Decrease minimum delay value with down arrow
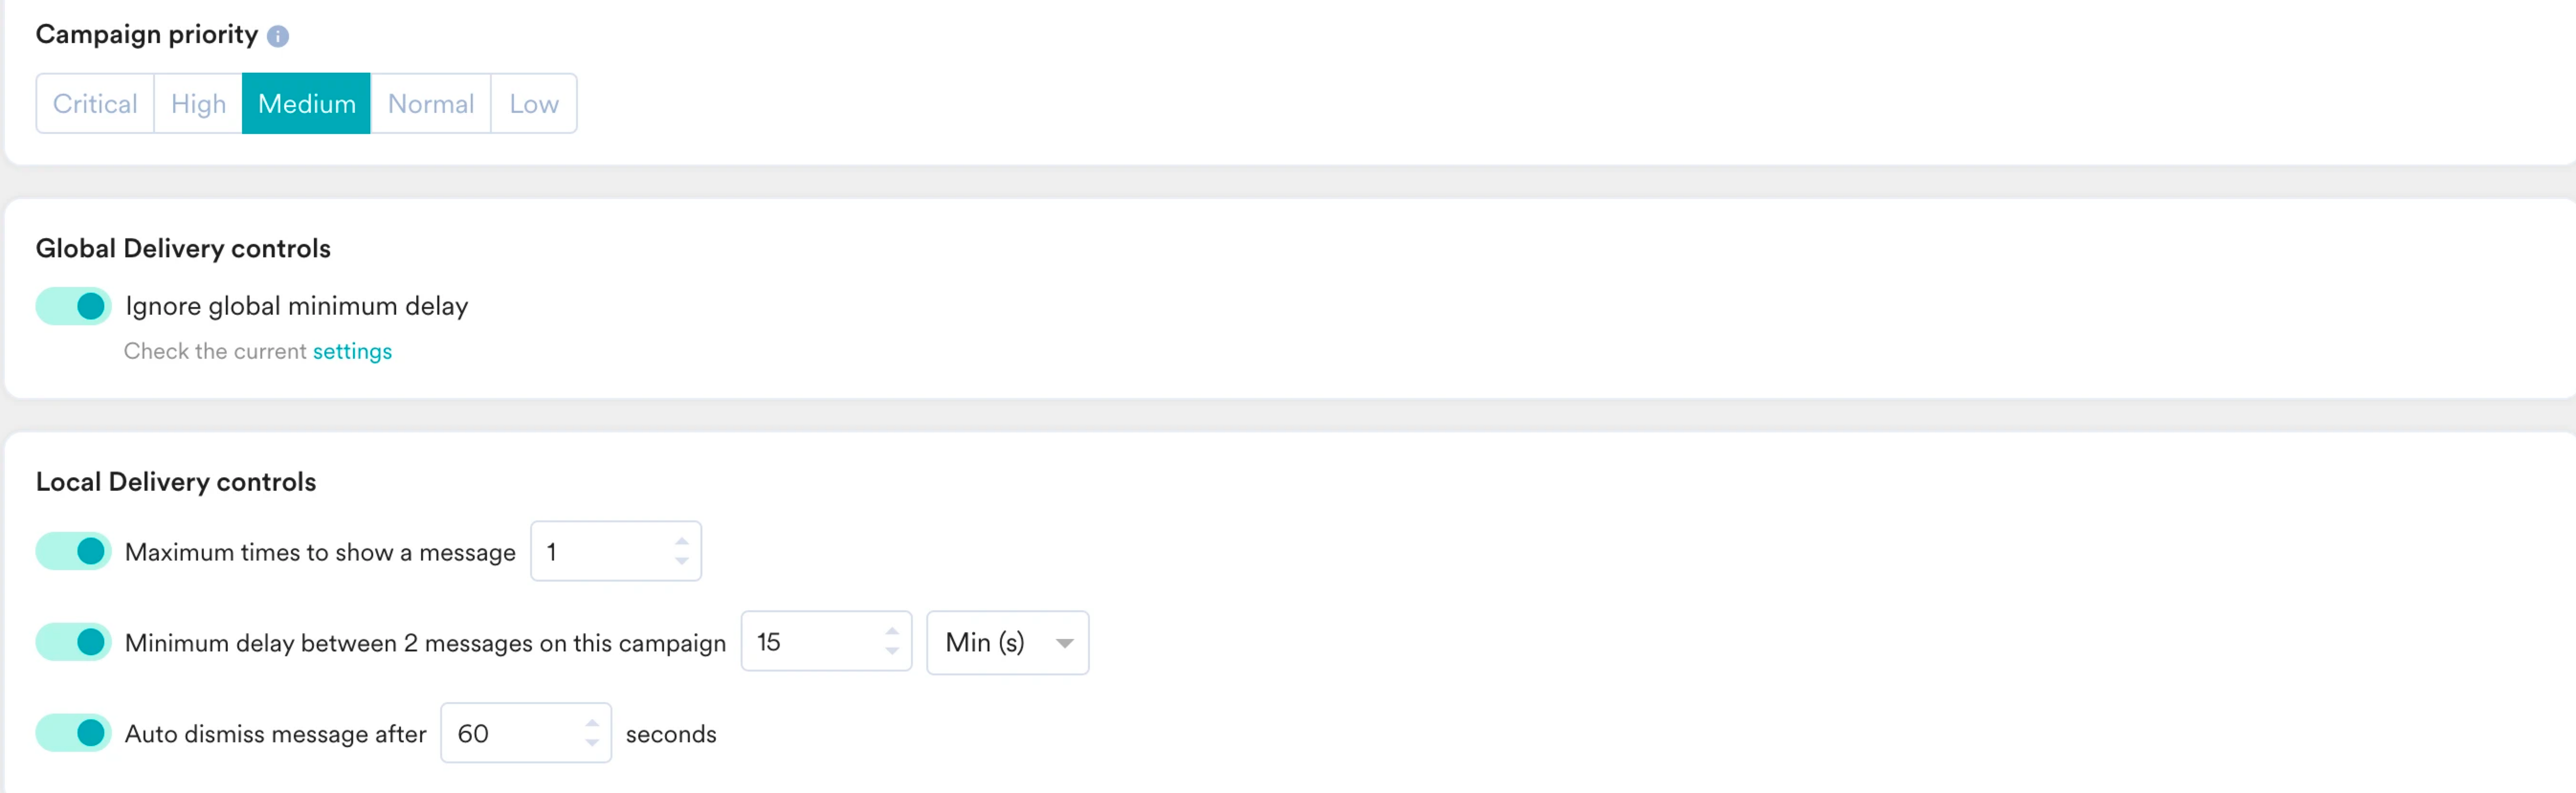This screenshot has height=793, width=2576. pos(892,652)
